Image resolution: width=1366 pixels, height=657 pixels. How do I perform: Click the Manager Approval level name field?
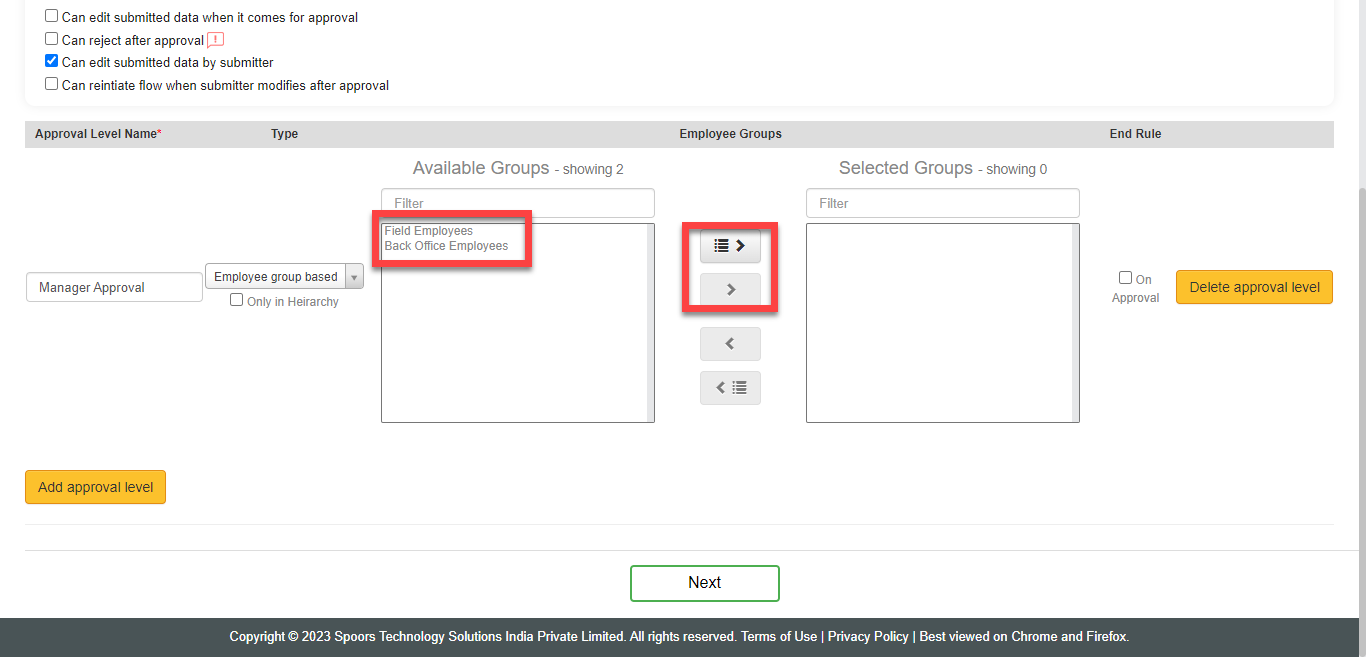[x=114, y=287]
